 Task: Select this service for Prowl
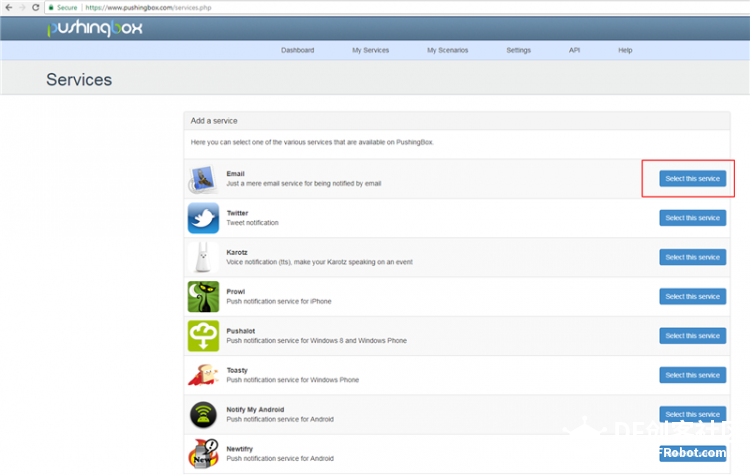pyautogui.click(x=693, y=296)
